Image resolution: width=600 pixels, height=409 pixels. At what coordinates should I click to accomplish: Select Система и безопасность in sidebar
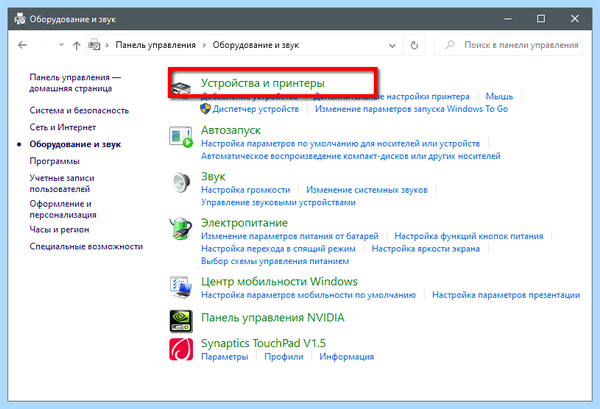pos(79,111)
